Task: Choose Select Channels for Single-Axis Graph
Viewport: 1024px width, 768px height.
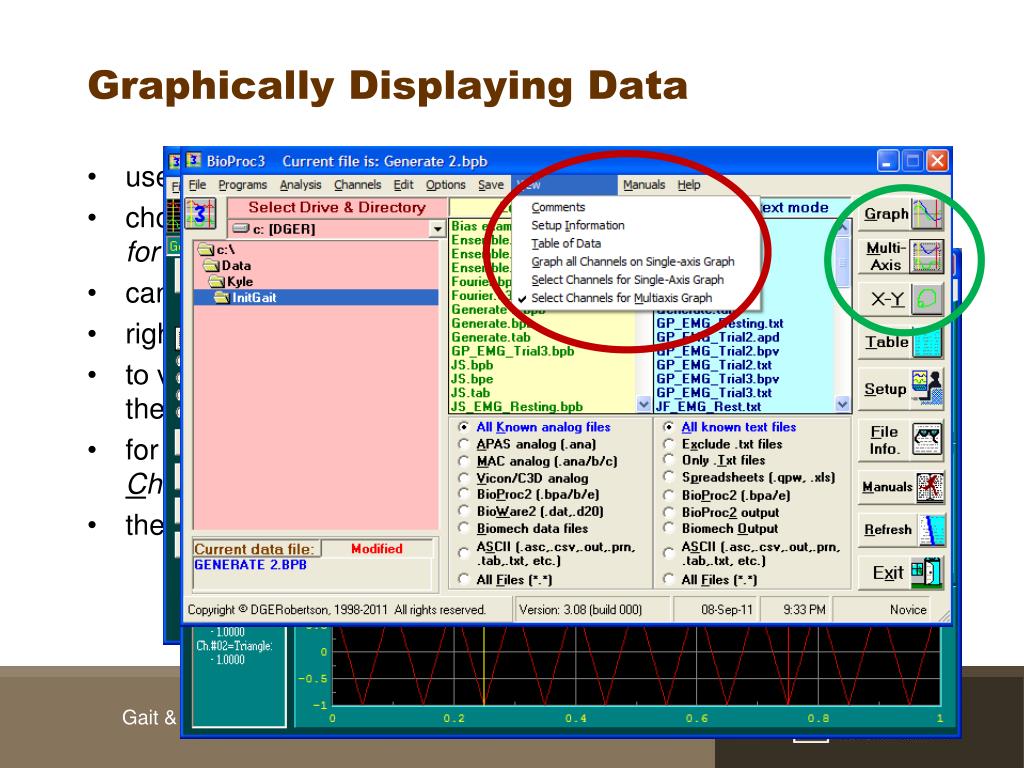Action: point(628,280)
